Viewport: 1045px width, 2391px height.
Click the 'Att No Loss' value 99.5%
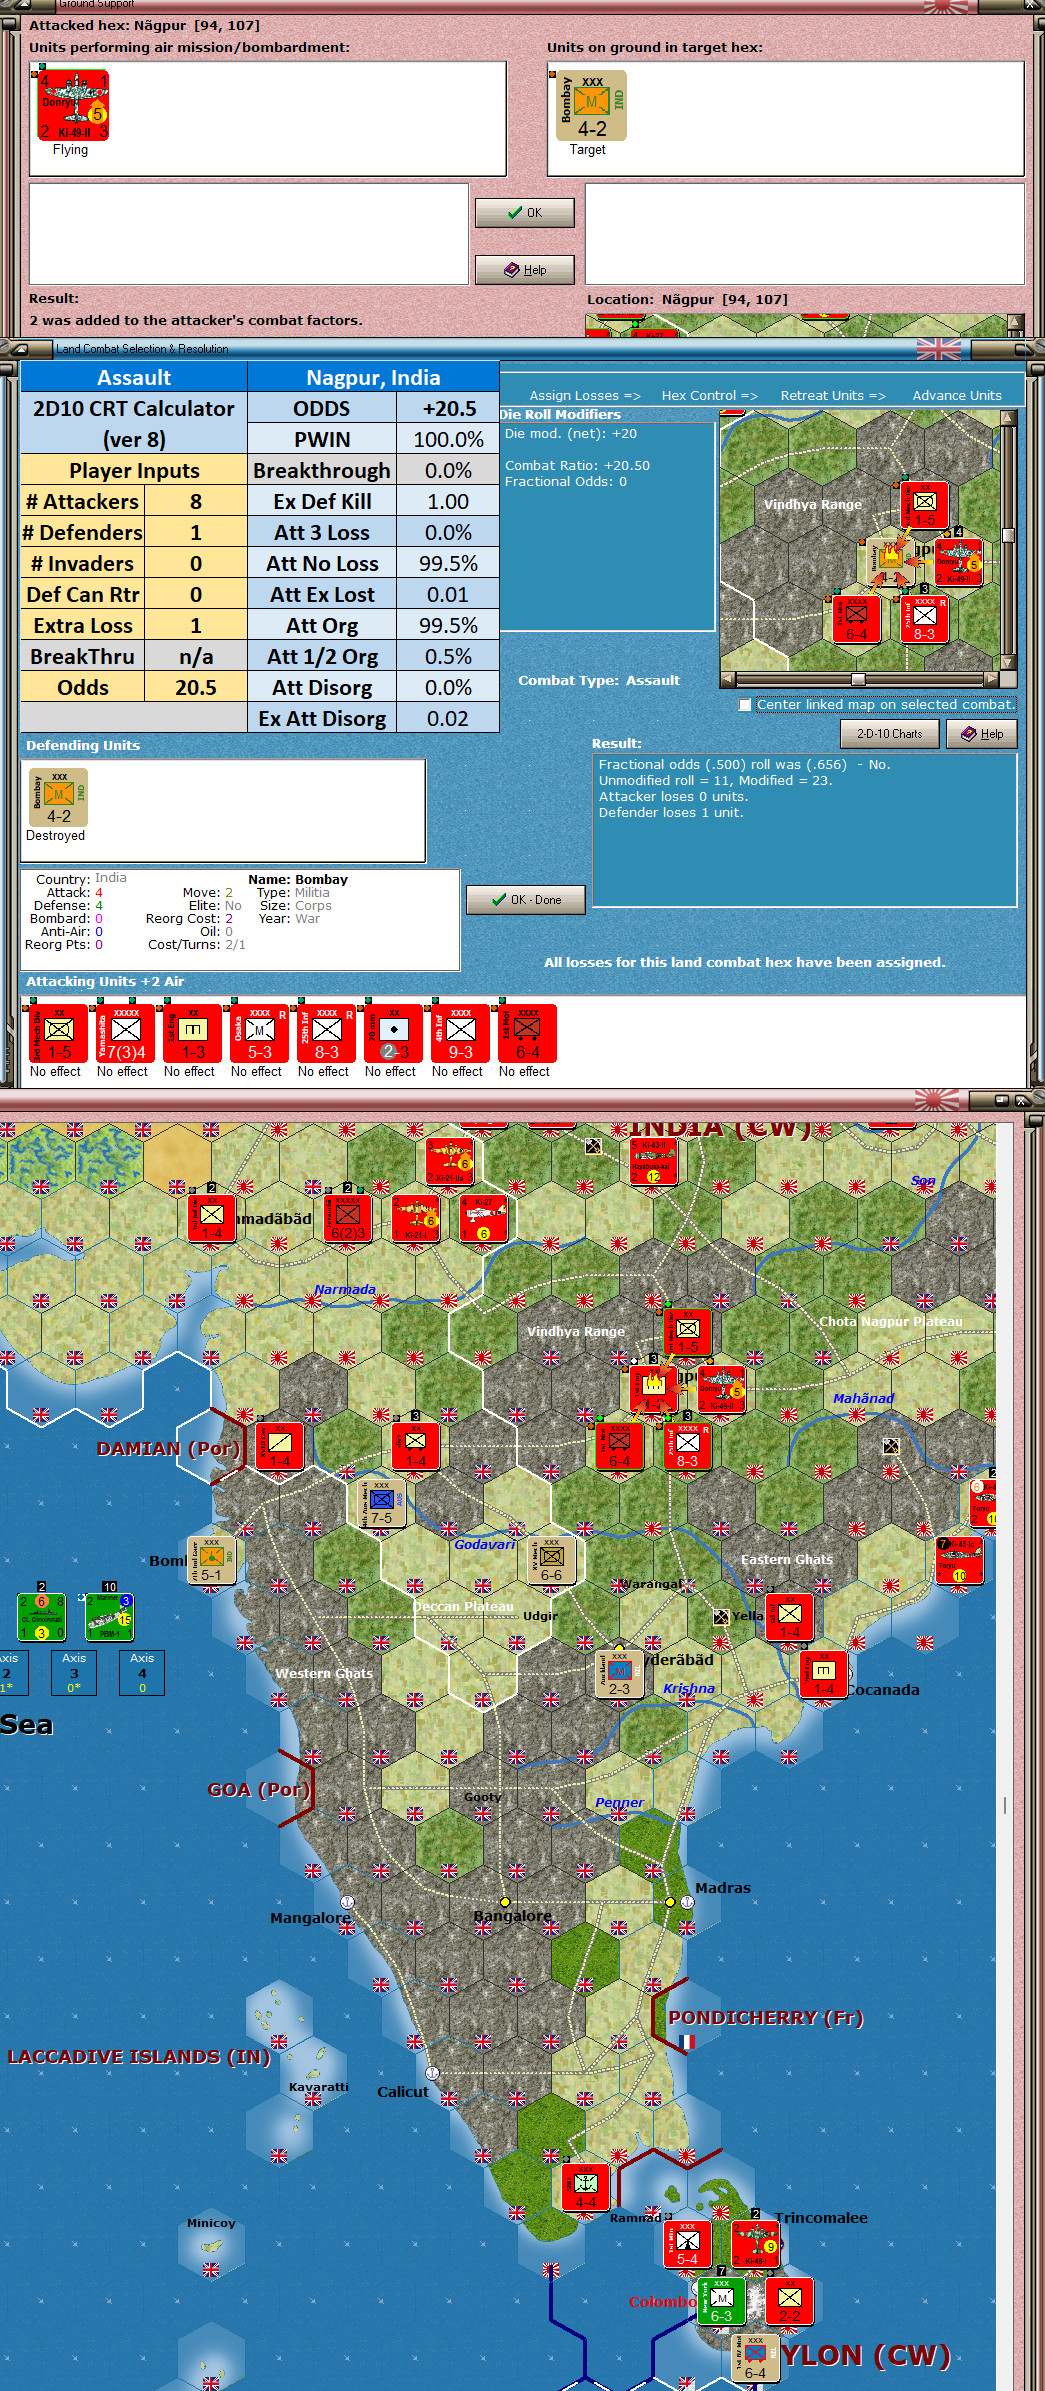[x=448, y=563]
